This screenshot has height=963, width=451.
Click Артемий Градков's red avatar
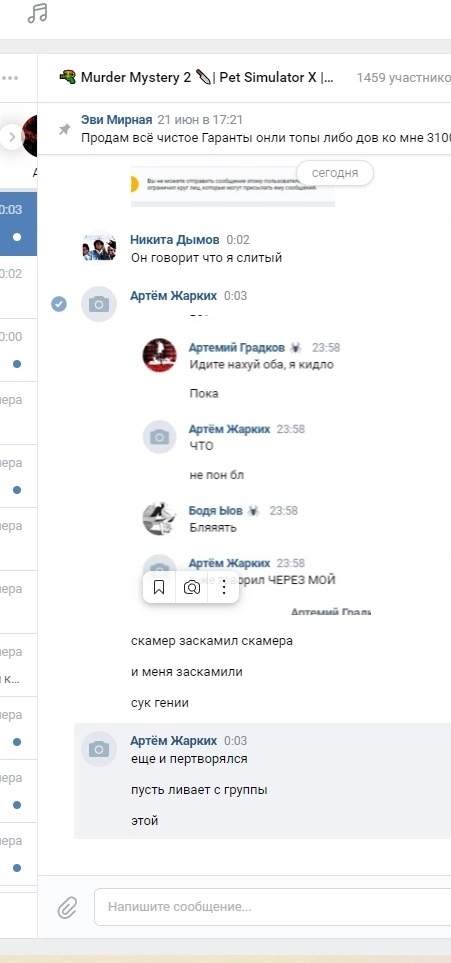[160, 355]
